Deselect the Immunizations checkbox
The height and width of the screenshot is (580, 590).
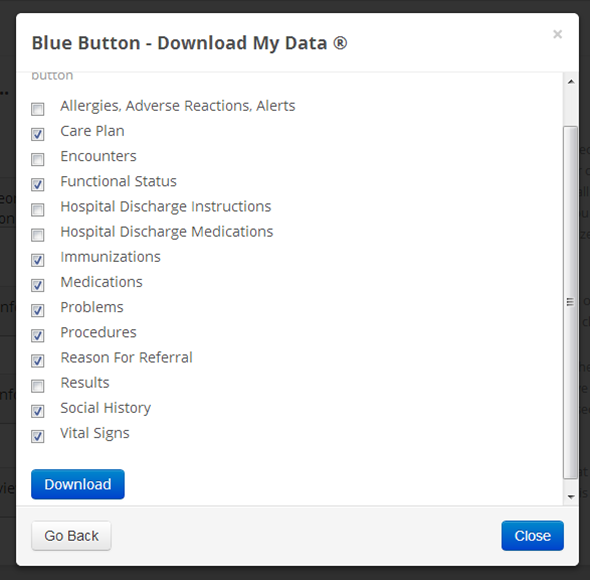click(x=38, y=260)
